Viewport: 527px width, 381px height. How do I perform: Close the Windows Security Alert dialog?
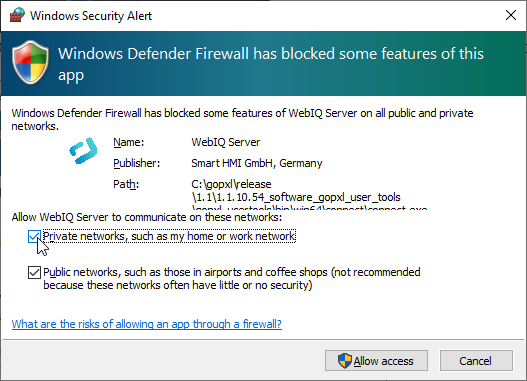coord(511,15)
